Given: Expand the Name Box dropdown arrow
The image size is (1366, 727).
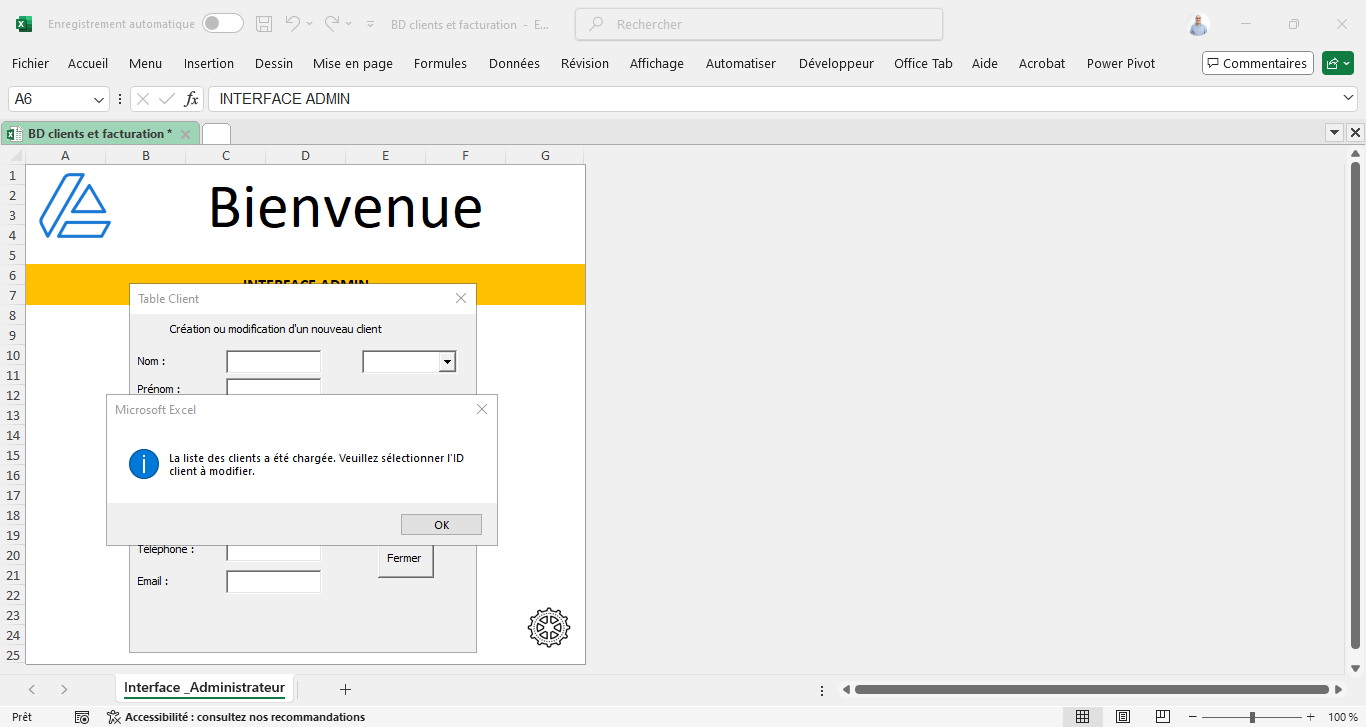Looking at the screenshot, I should [x=99, y=99].
